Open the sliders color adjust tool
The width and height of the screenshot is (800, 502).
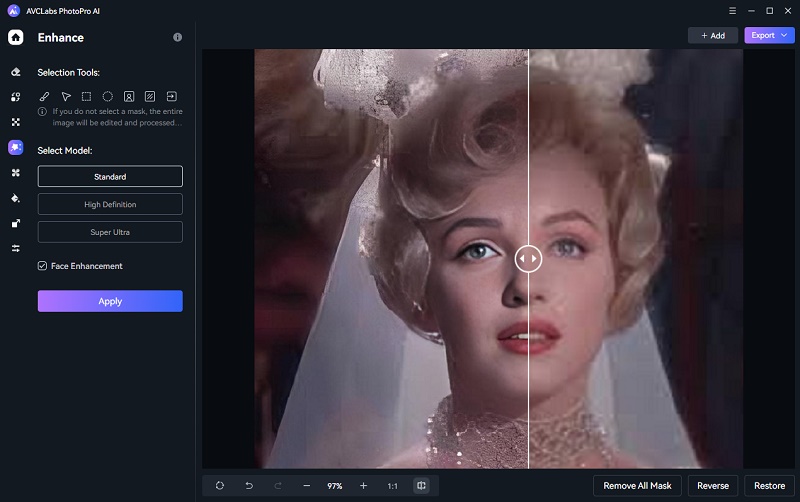16,248
